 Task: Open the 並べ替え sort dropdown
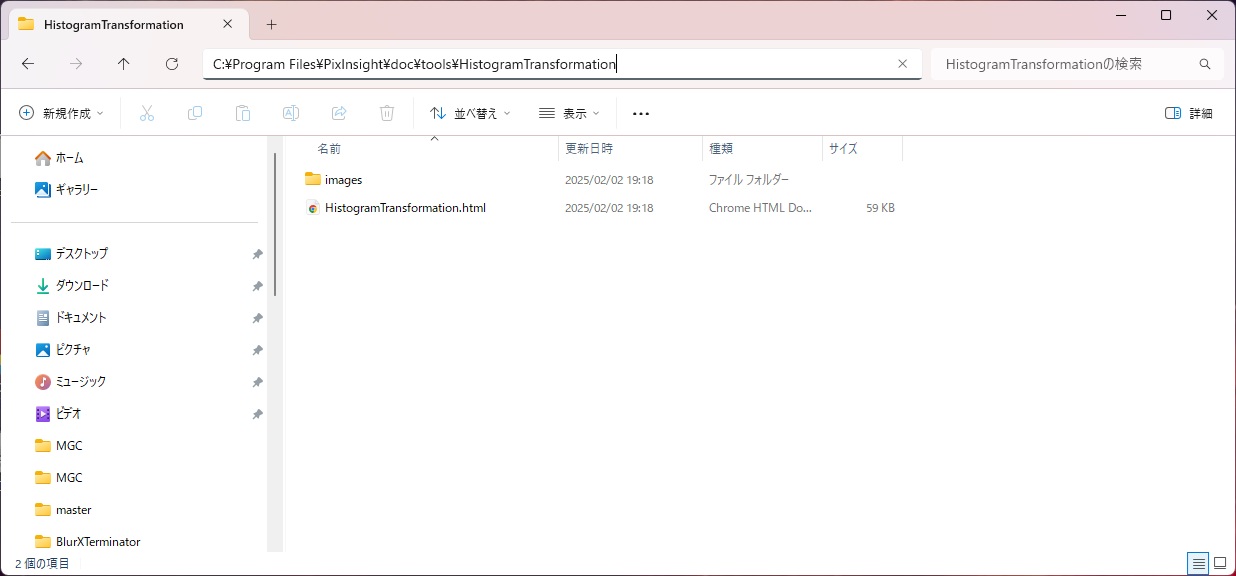click(x=470, y=113)
